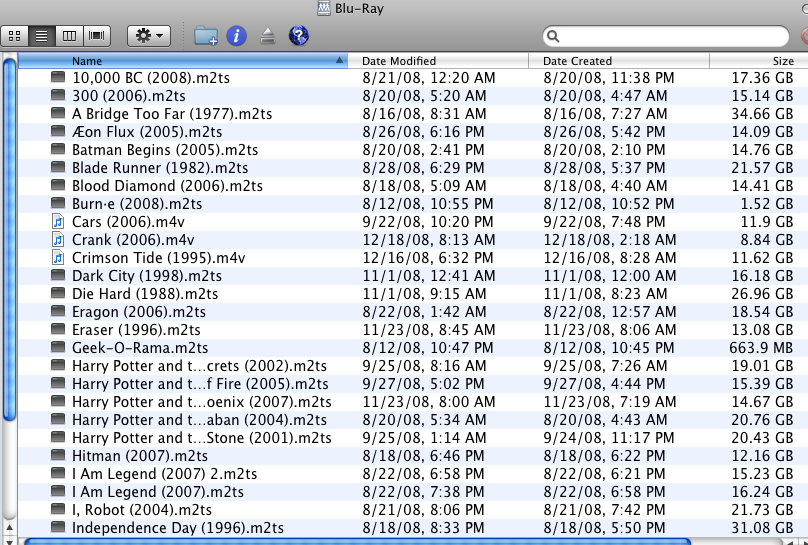Click the 1.52 GB size value
Screen dimensions: 808x545
[x=767, y=203]
